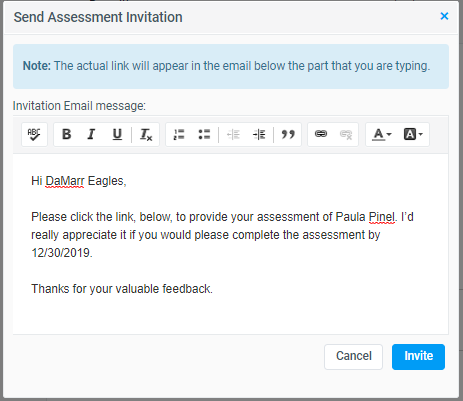Apply block quote formatting
The image size is (463, 401).
pos(288,134)
